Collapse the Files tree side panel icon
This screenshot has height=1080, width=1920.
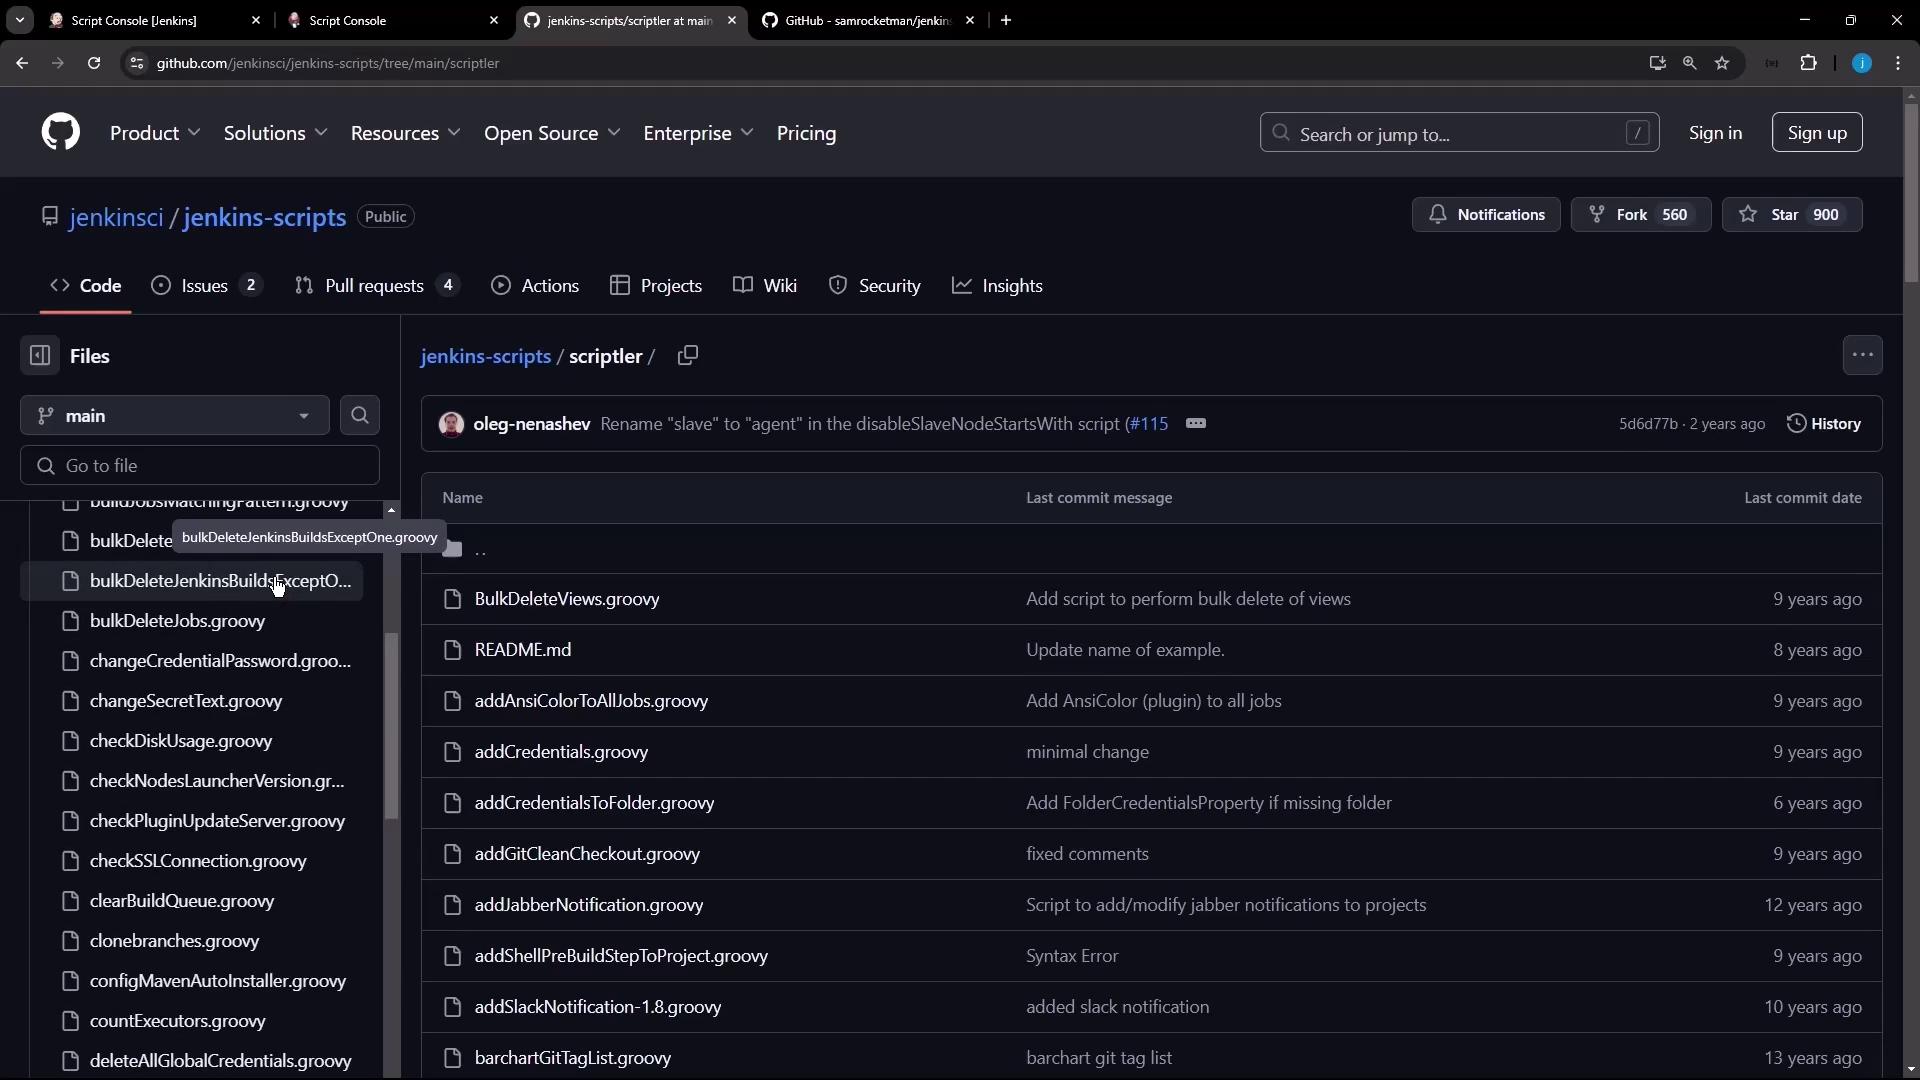[x=40, y=356]
